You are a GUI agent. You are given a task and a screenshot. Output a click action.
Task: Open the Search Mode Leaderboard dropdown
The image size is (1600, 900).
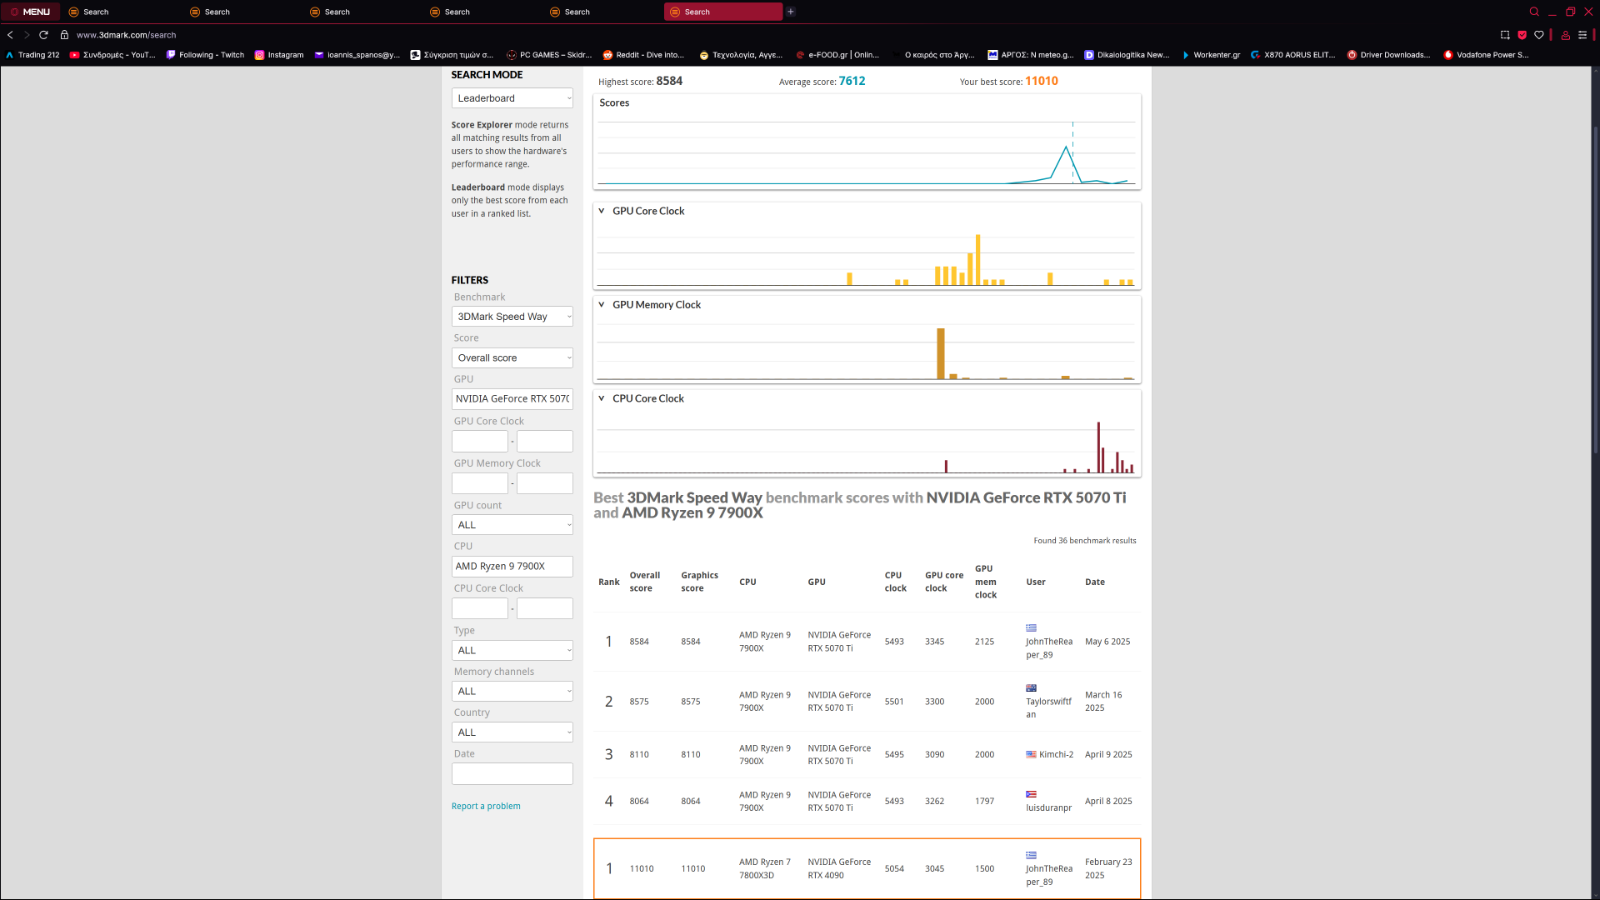[x=512, y=98]
